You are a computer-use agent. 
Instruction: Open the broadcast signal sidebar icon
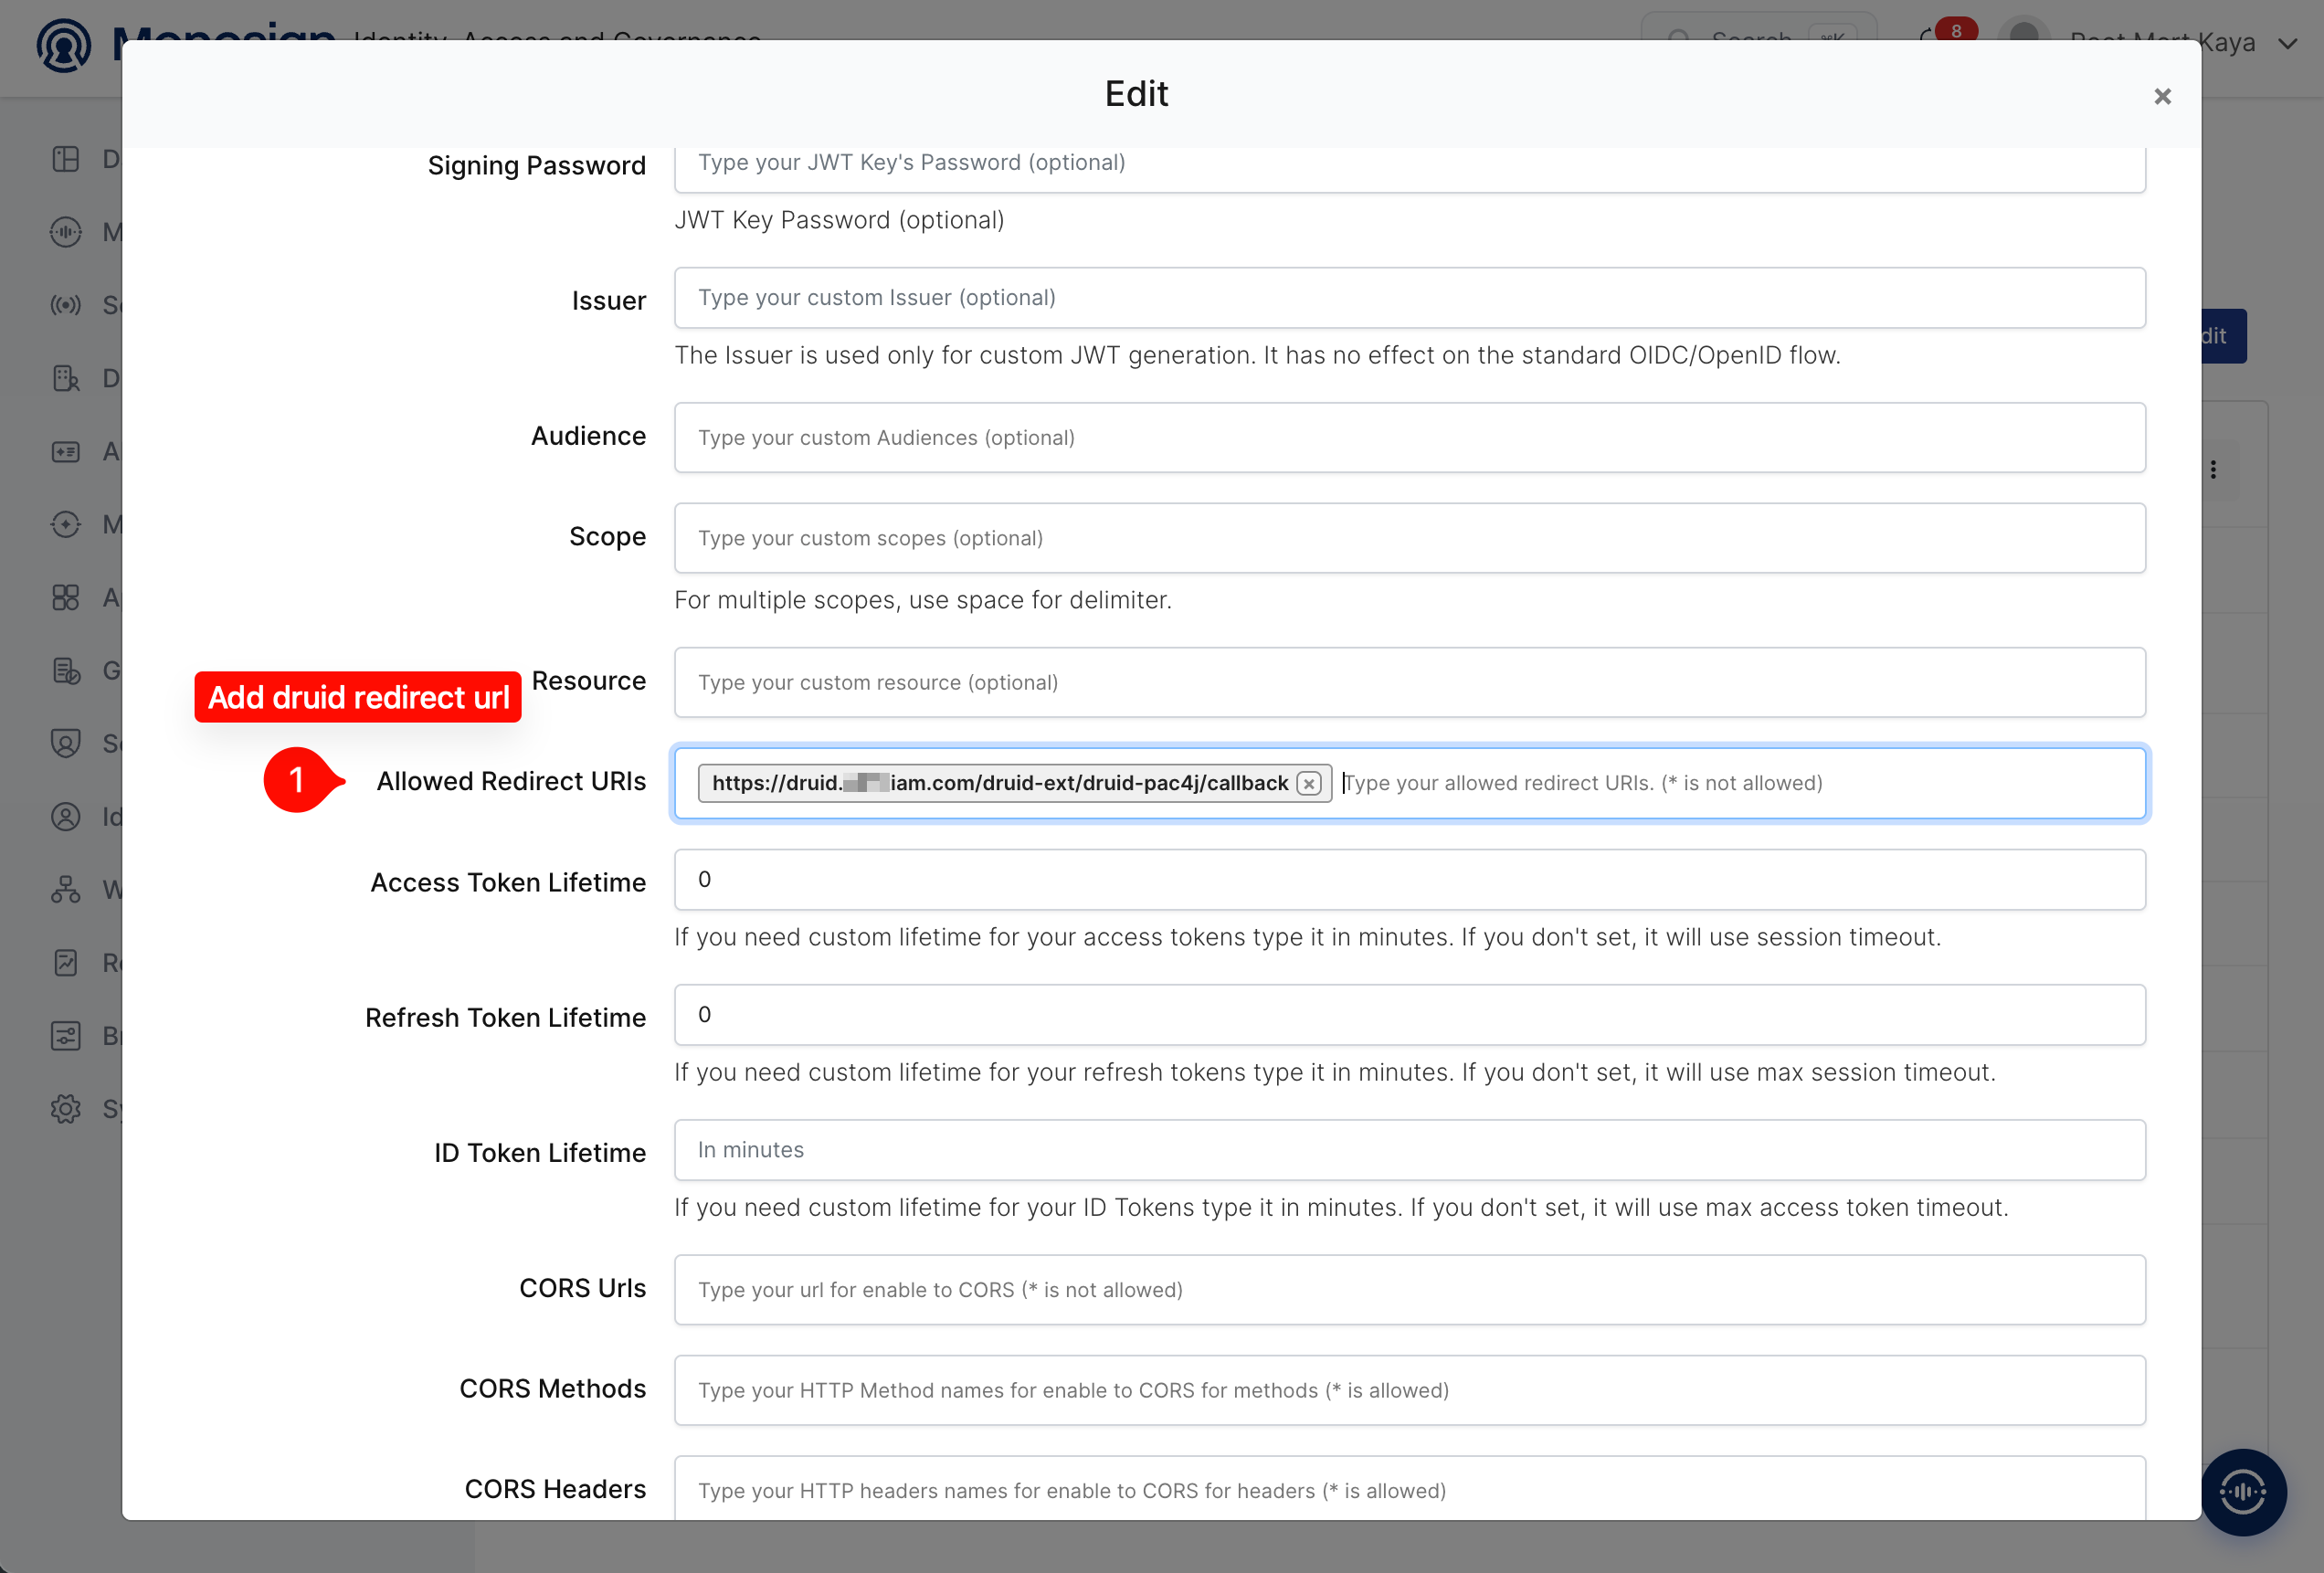point(66,305)
